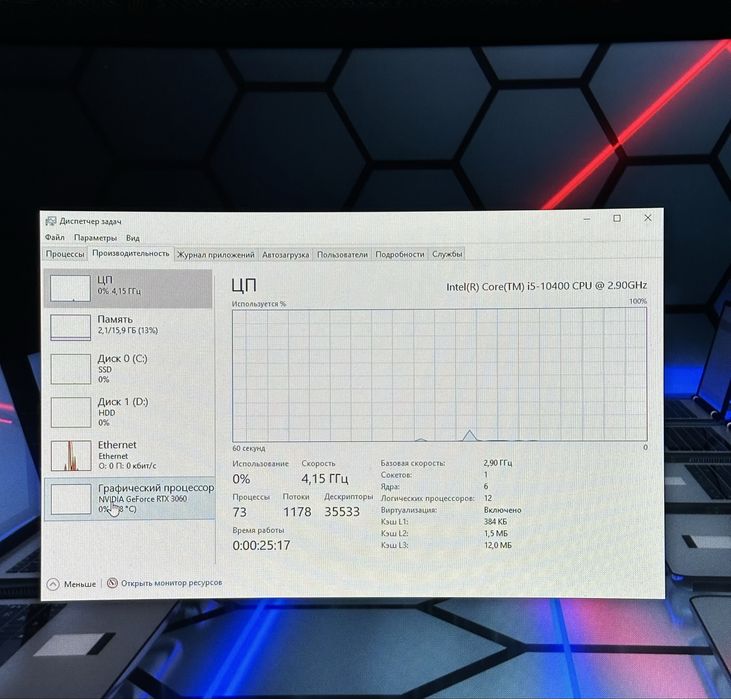731x699 pixels.
Task: Click the 73 processes count
Action: click(240, 512)
